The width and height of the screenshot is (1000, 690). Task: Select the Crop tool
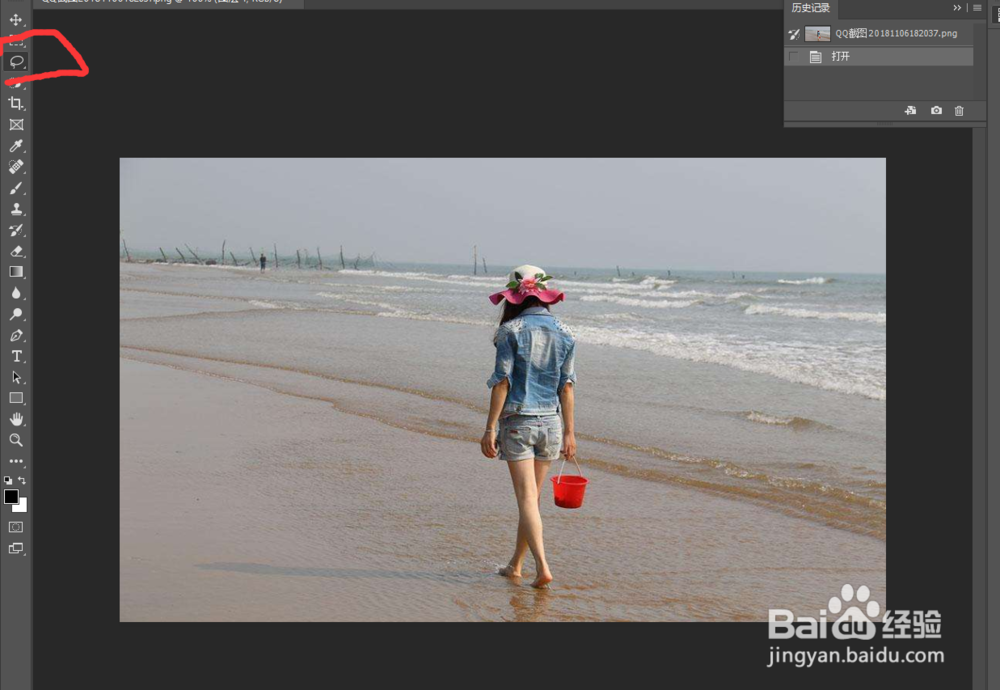point(15,104)
